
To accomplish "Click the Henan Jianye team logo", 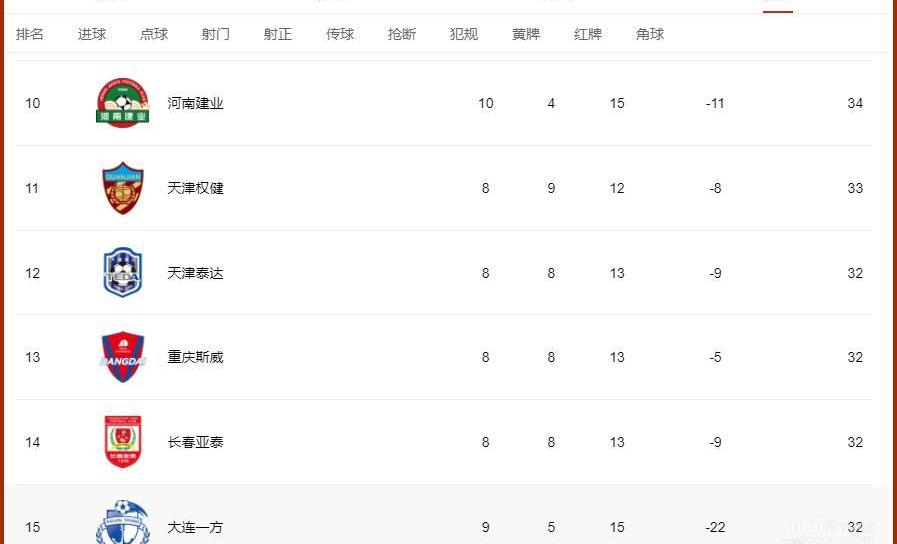I will 122,103.
